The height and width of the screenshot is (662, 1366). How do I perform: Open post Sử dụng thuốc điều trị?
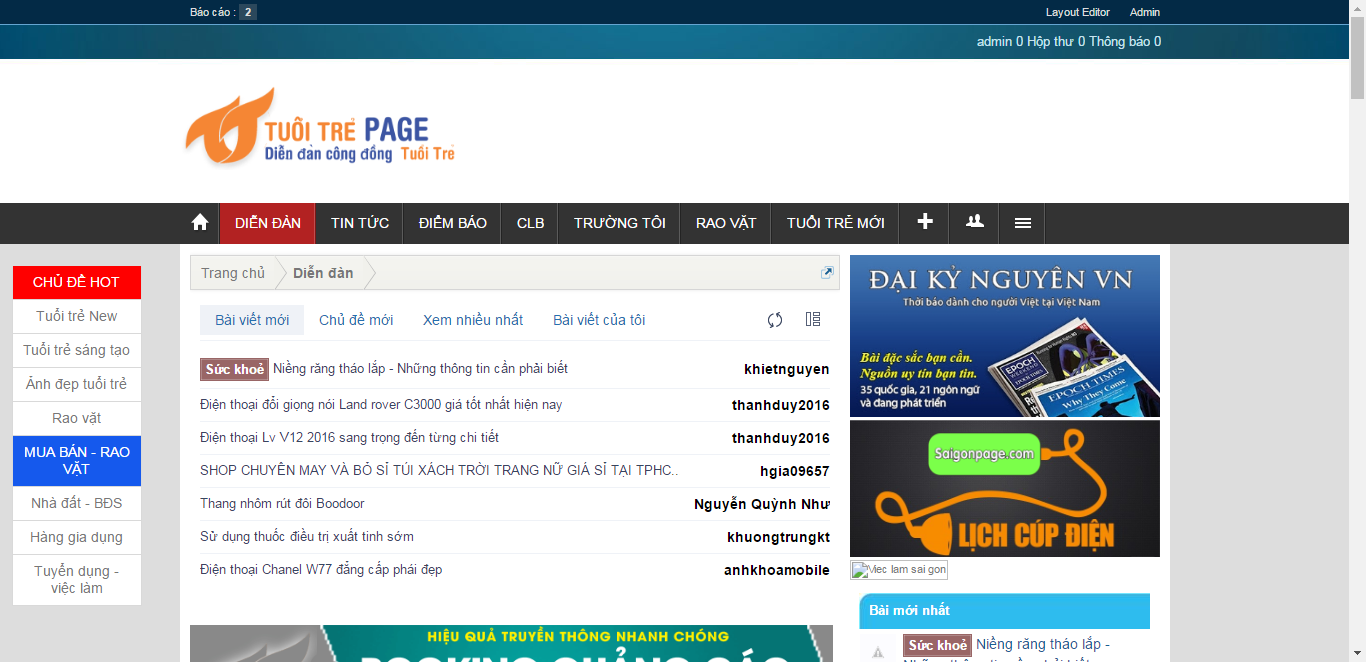click(x=307, y=537)
